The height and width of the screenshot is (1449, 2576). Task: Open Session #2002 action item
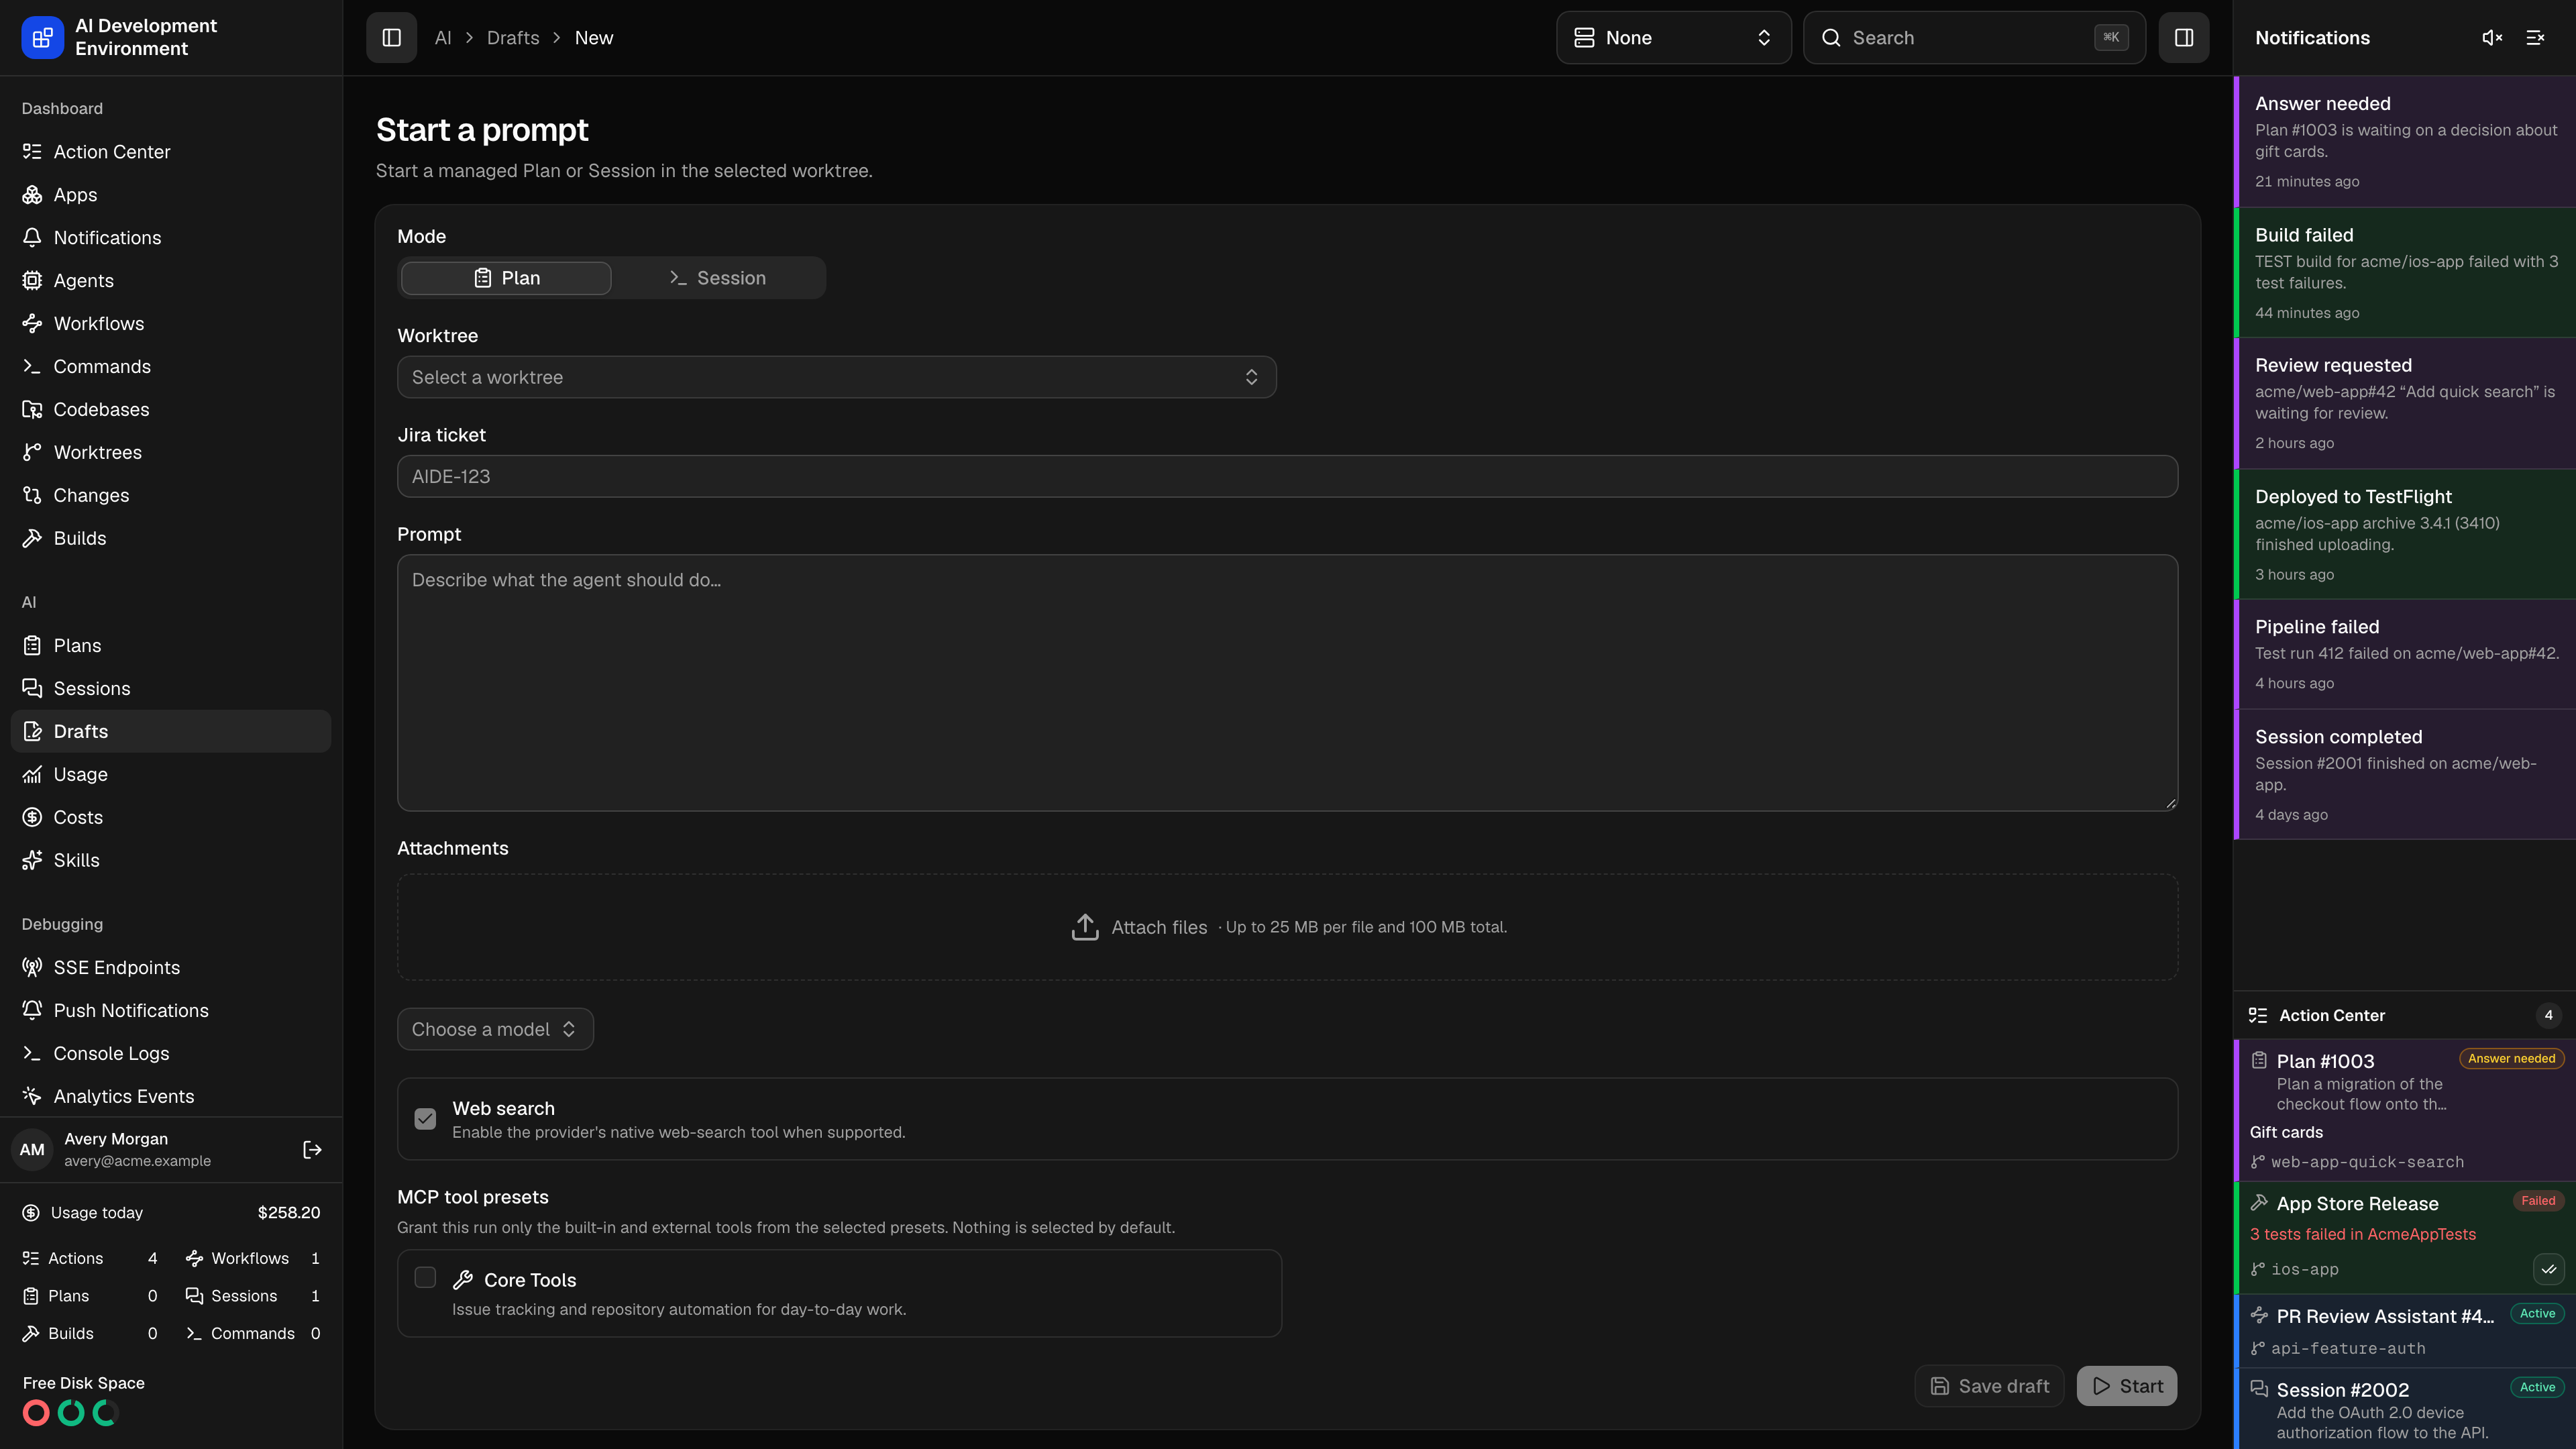pos(2405,1410)
